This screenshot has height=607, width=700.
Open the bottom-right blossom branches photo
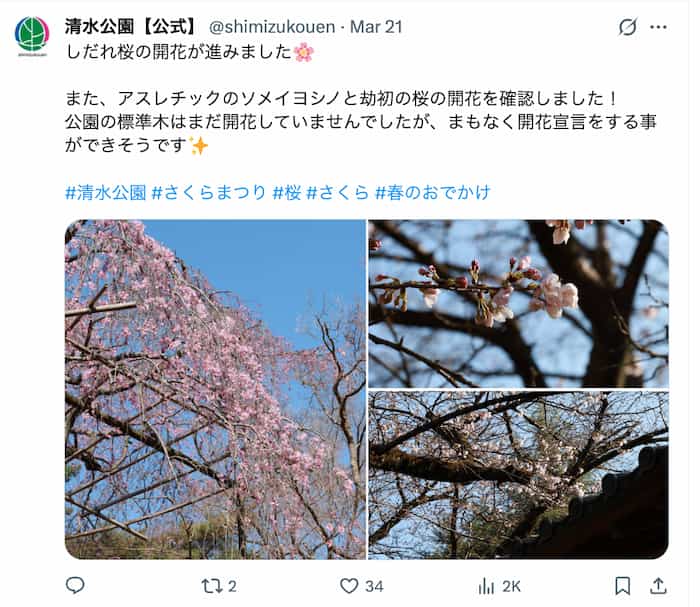518,475
